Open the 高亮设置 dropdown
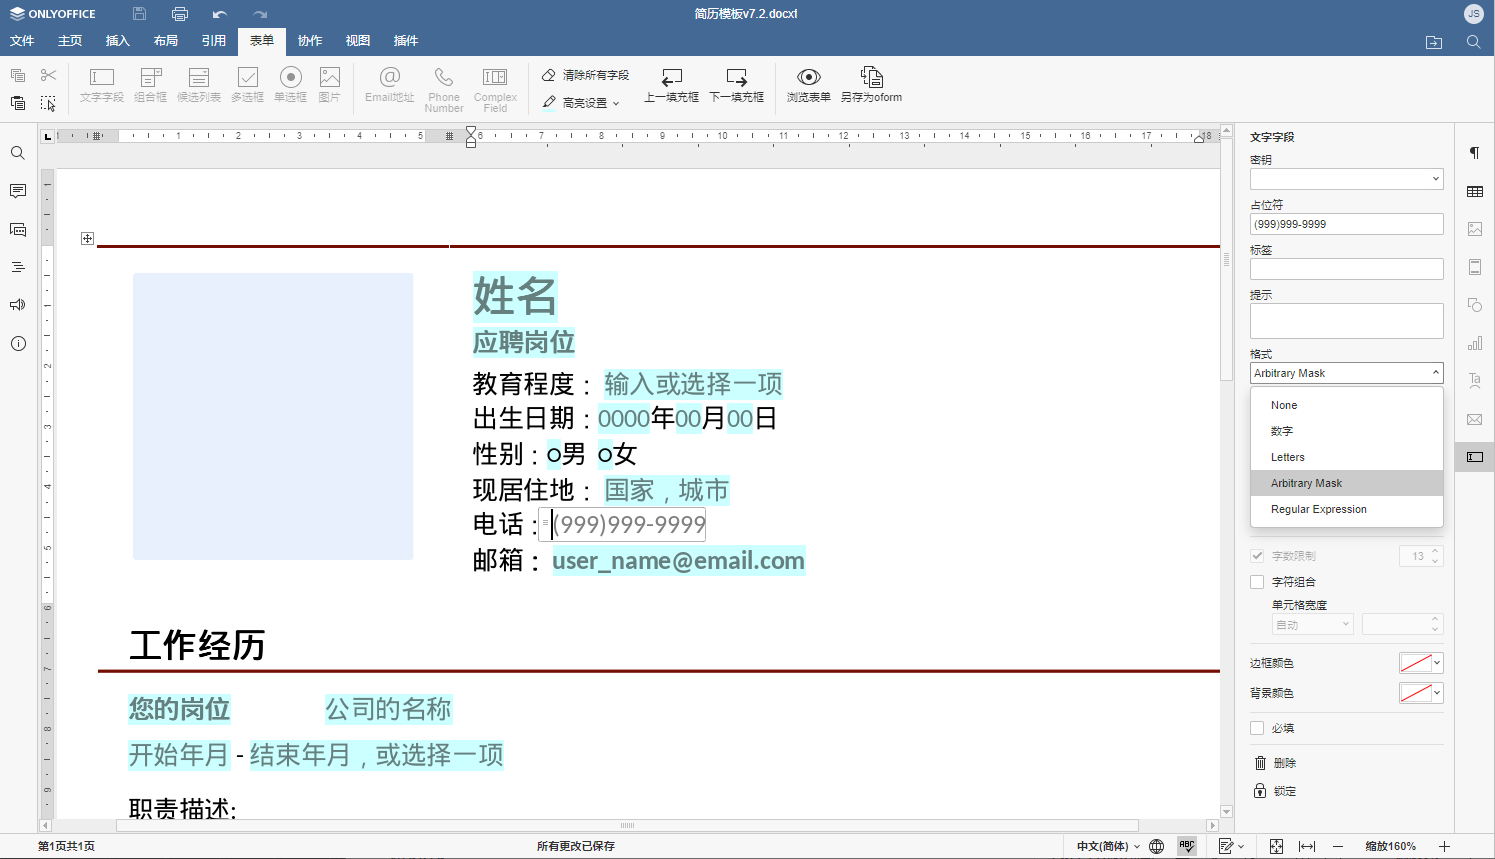The height and width of the screenshot is (859, 1495). click(x=582, y=102)
